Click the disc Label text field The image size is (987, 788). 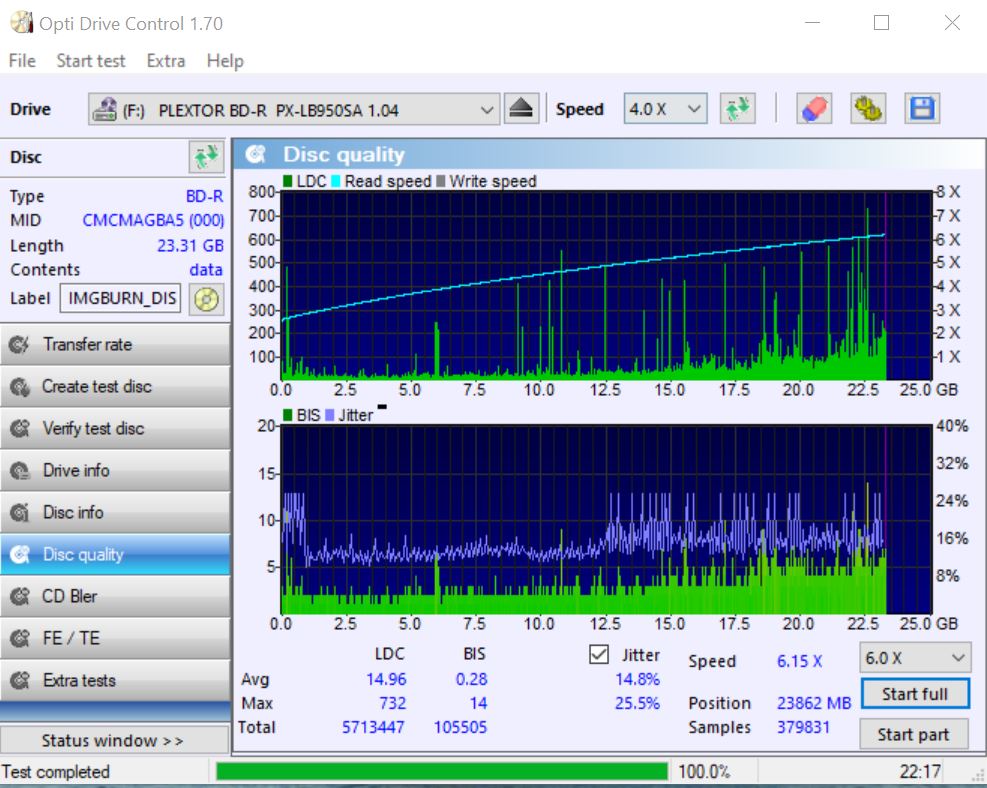click(x=121, y=298)
